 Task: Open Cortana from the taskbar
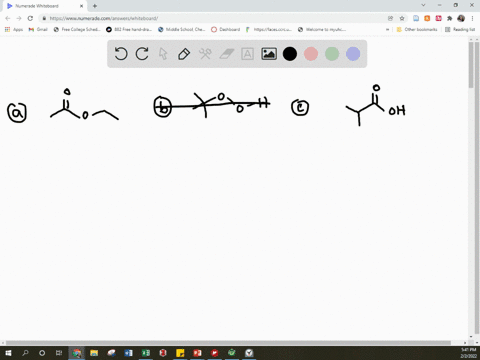pos(42,353)
